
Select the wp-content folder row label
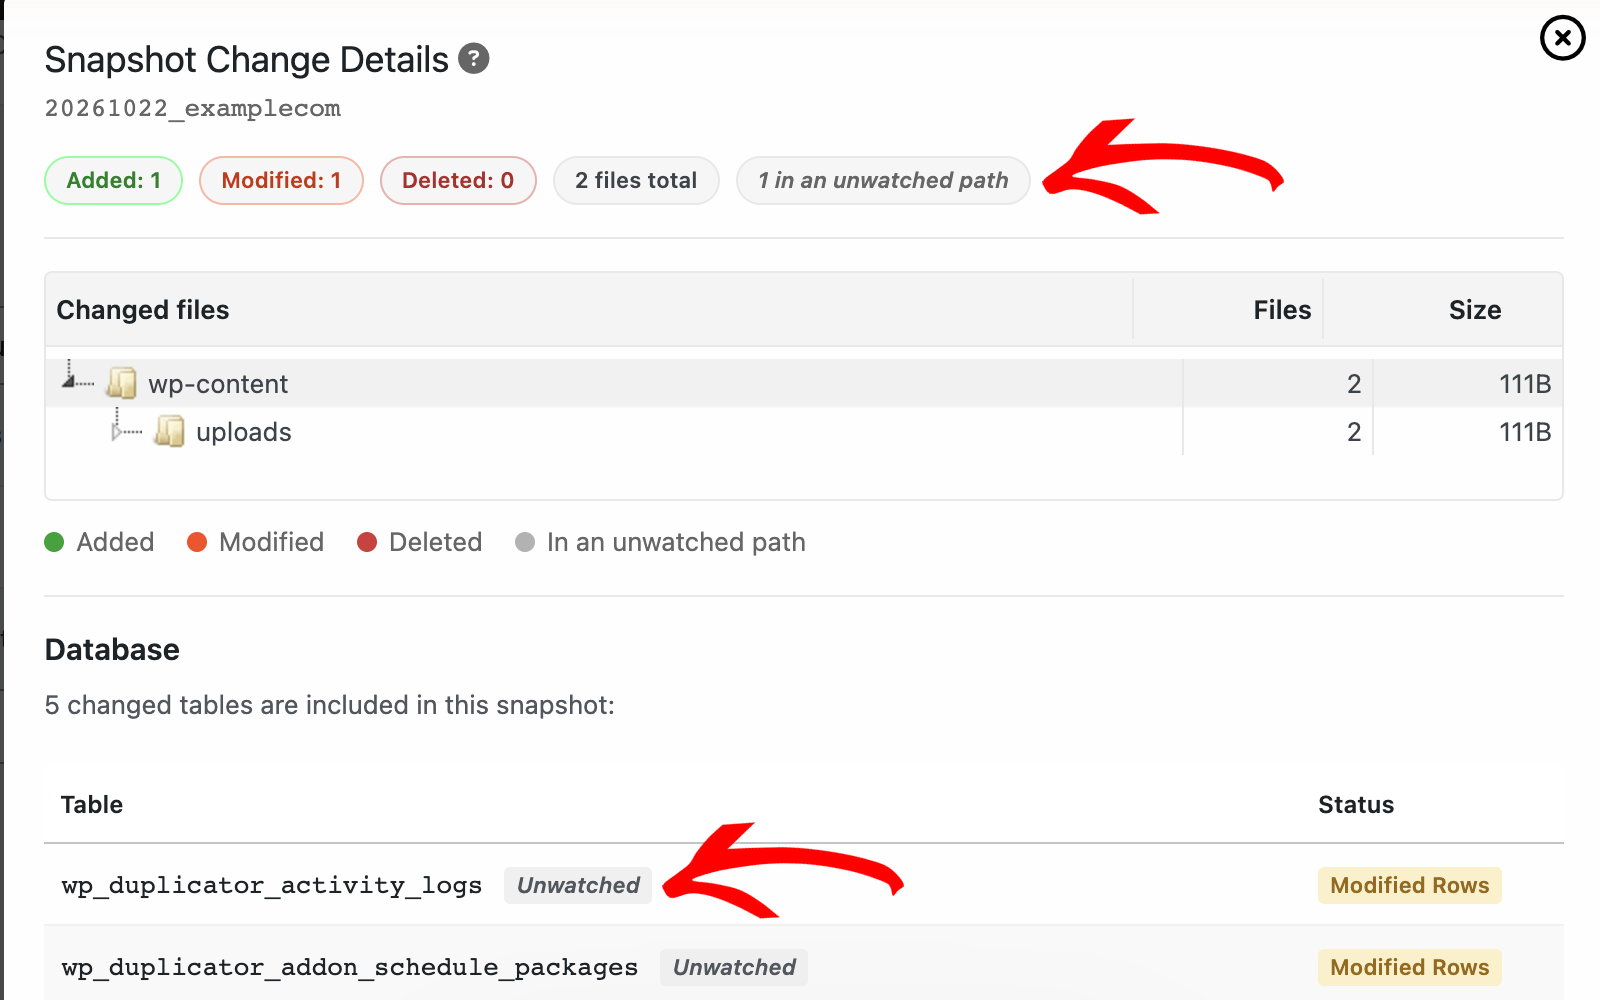(x=218, y=384)
